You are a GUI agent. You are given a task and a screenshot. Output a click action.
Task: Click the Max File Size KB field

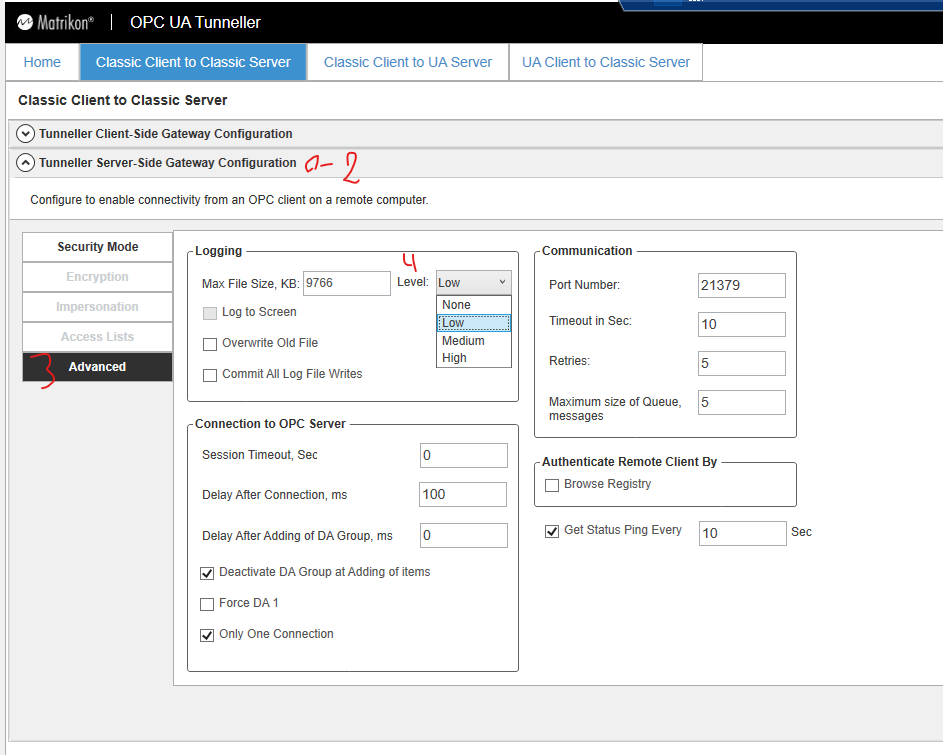coord(347,283)
